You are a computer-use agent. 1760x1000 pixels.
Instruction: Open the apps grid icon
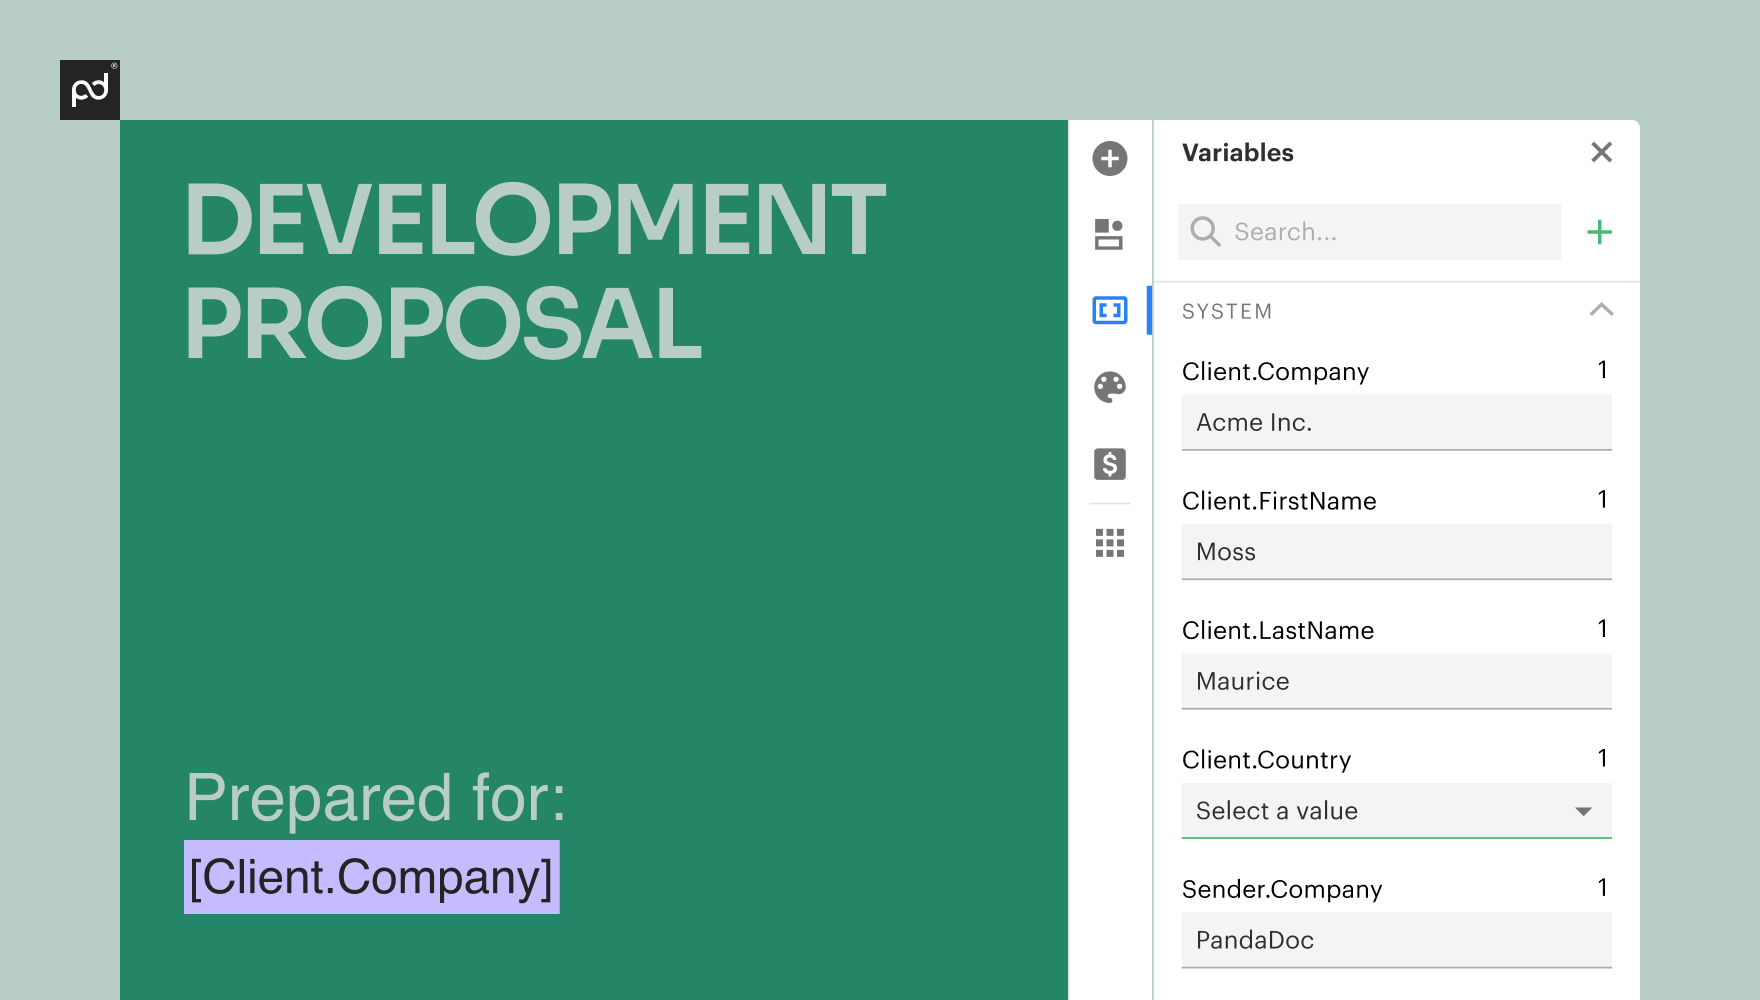(x=1109, y=543)
